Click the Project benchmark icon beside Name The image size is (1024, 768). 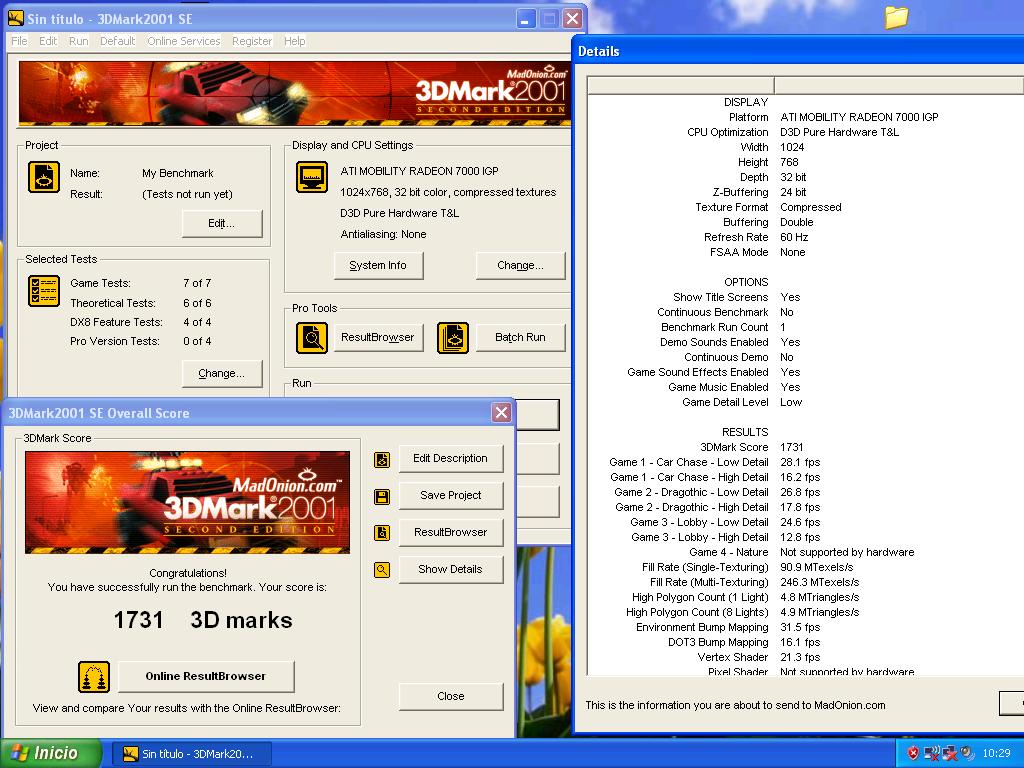pyautogui.click(x=44, y=177)
